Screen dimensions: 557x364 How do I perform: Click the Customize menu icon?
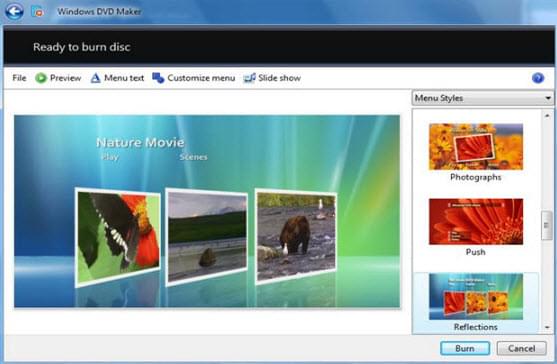(x=158, y=78)
